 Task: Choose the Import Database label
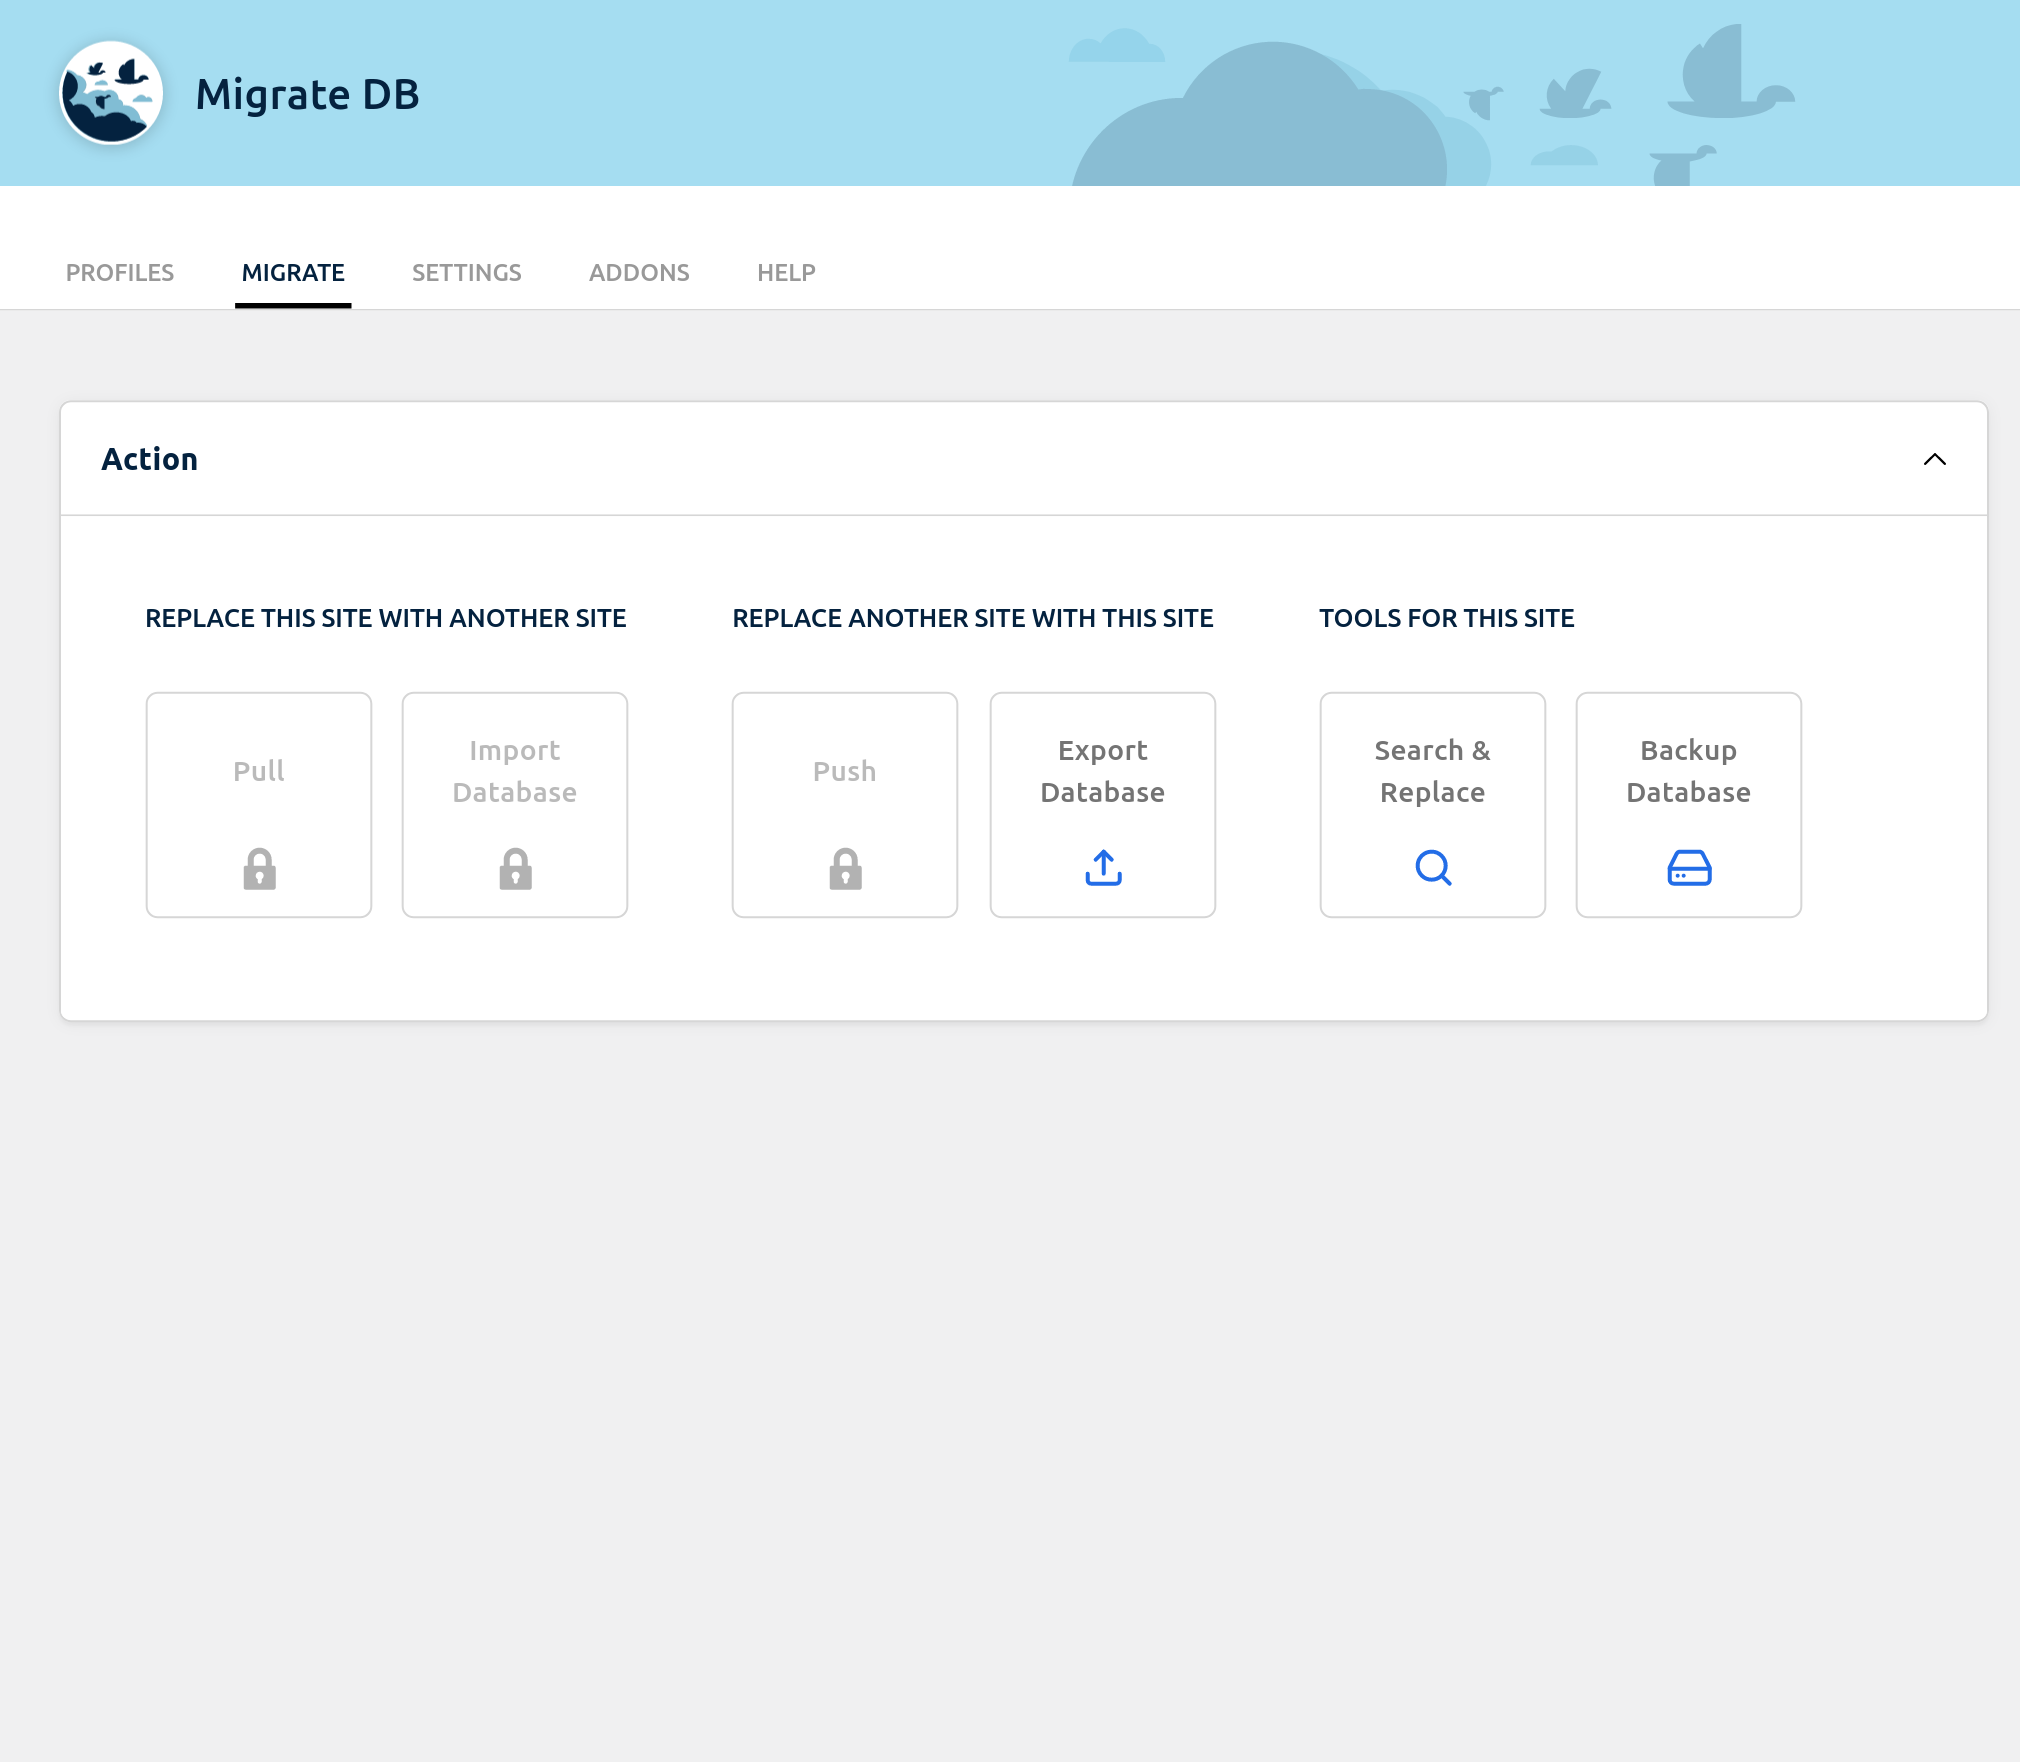click(x=515, y=771)
